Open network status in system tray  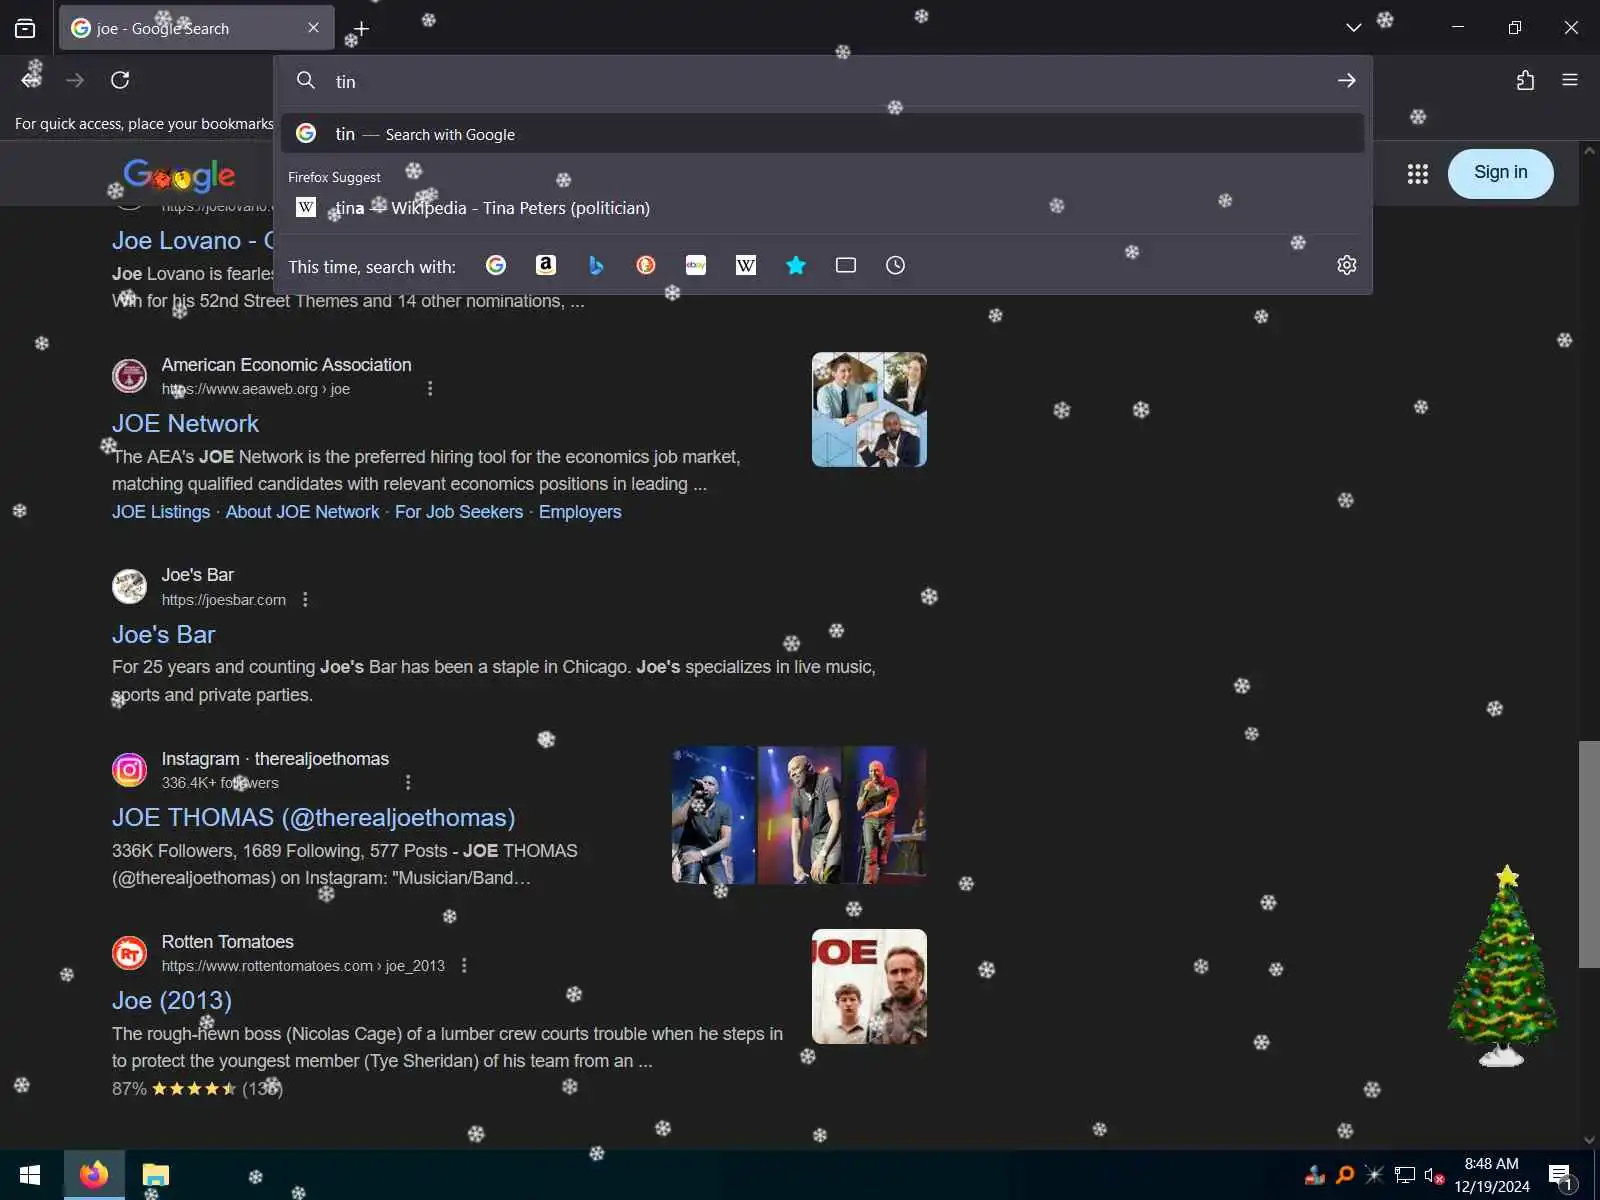[1405, 1175]
